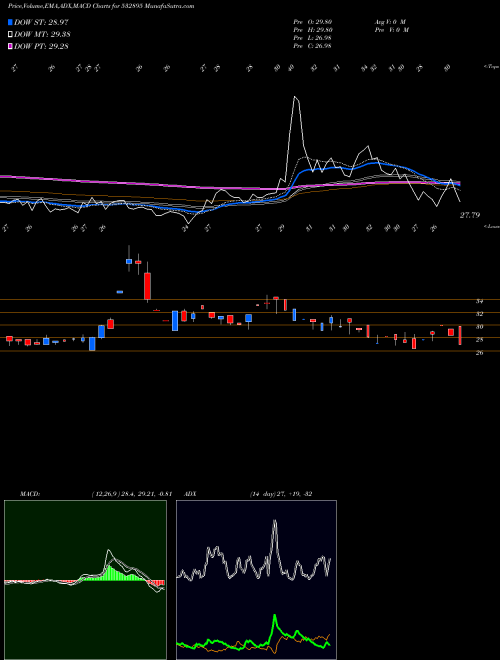Select the 'DOW ST: 28.97' legend text
500x660 pixels.
(x=41, y=22)
